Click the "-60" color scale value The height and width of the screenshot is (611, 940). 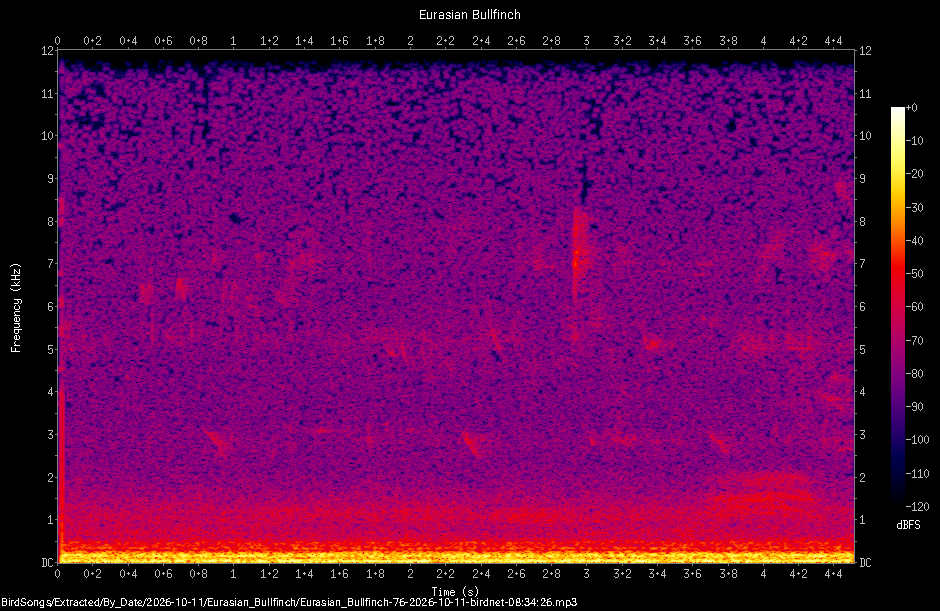pos(914,307)
